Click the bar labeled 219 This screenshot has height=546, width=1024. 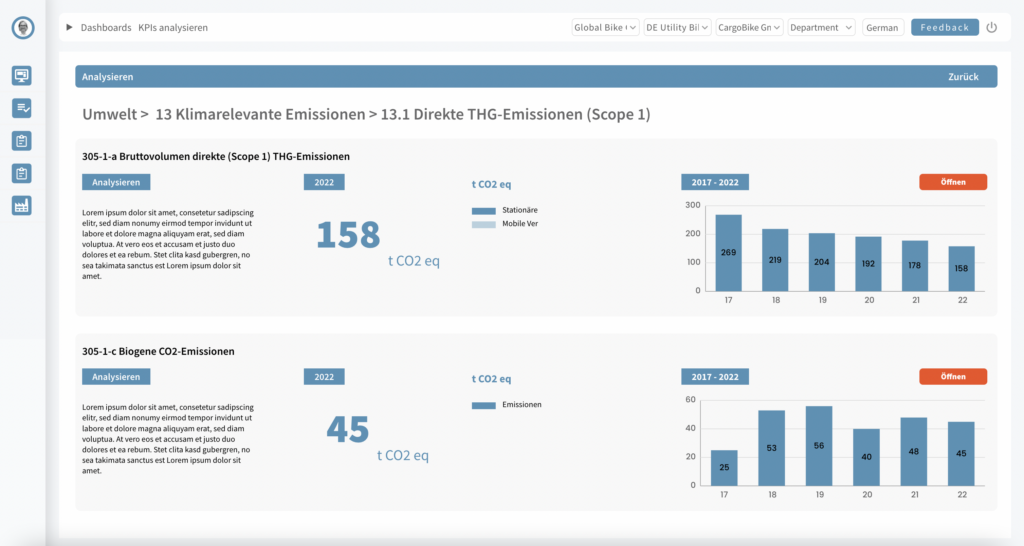tap(775, 260)
